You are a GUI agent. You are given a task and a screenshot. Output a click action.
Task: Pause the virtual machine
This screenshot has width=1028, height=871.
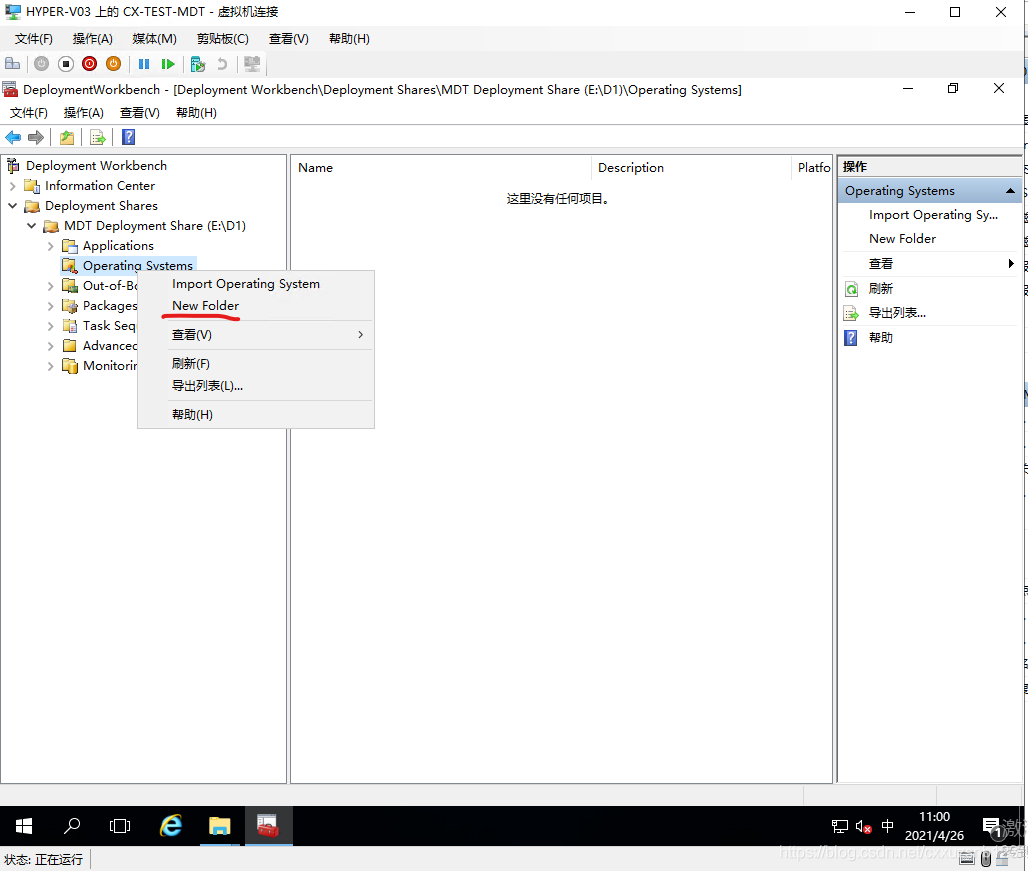click(x=144, y=64)
